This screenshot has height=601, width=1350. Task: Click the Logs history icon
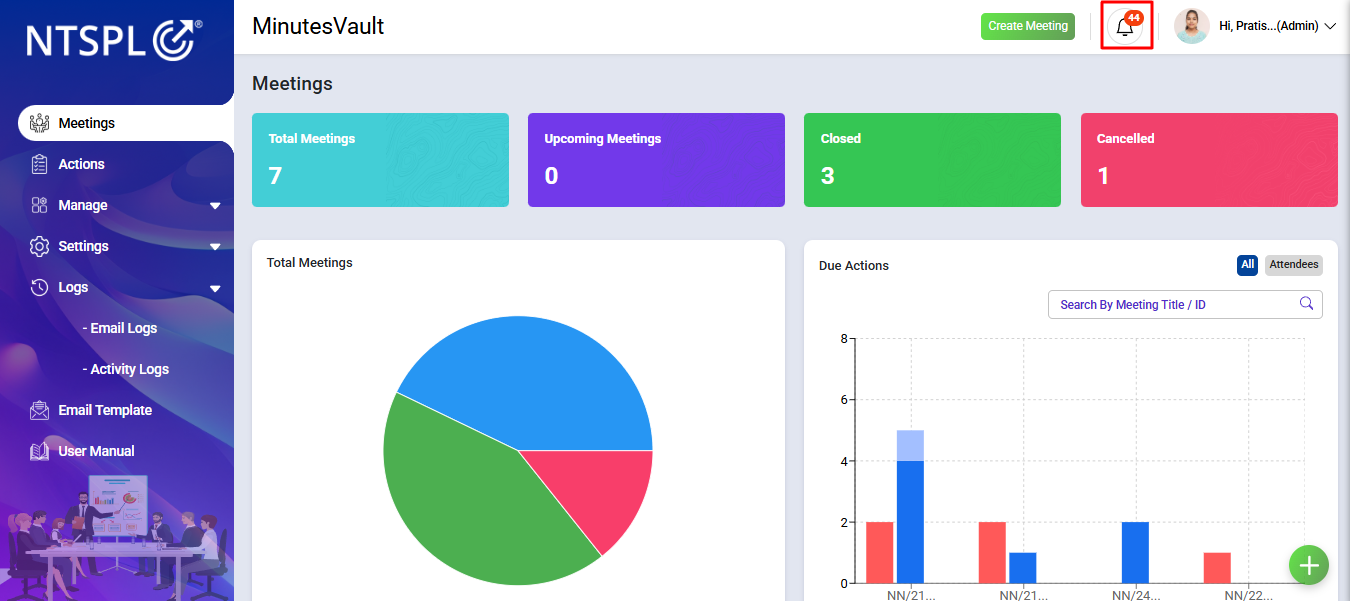40,287
